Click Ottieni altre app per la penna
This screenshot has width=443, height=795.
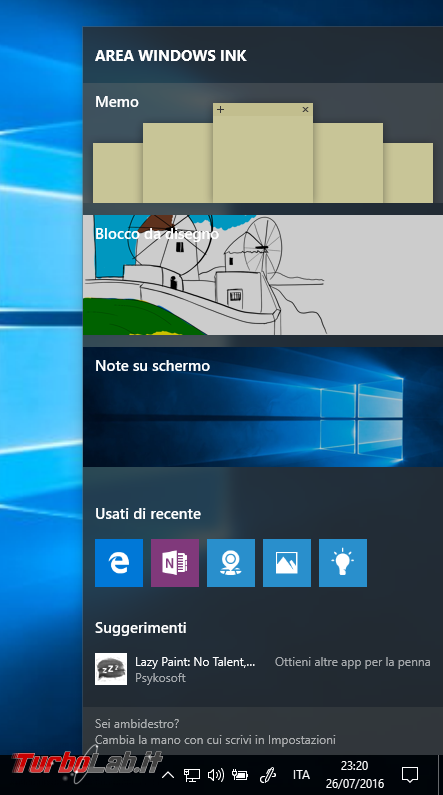pyautogui.click(x=352, y=662)
